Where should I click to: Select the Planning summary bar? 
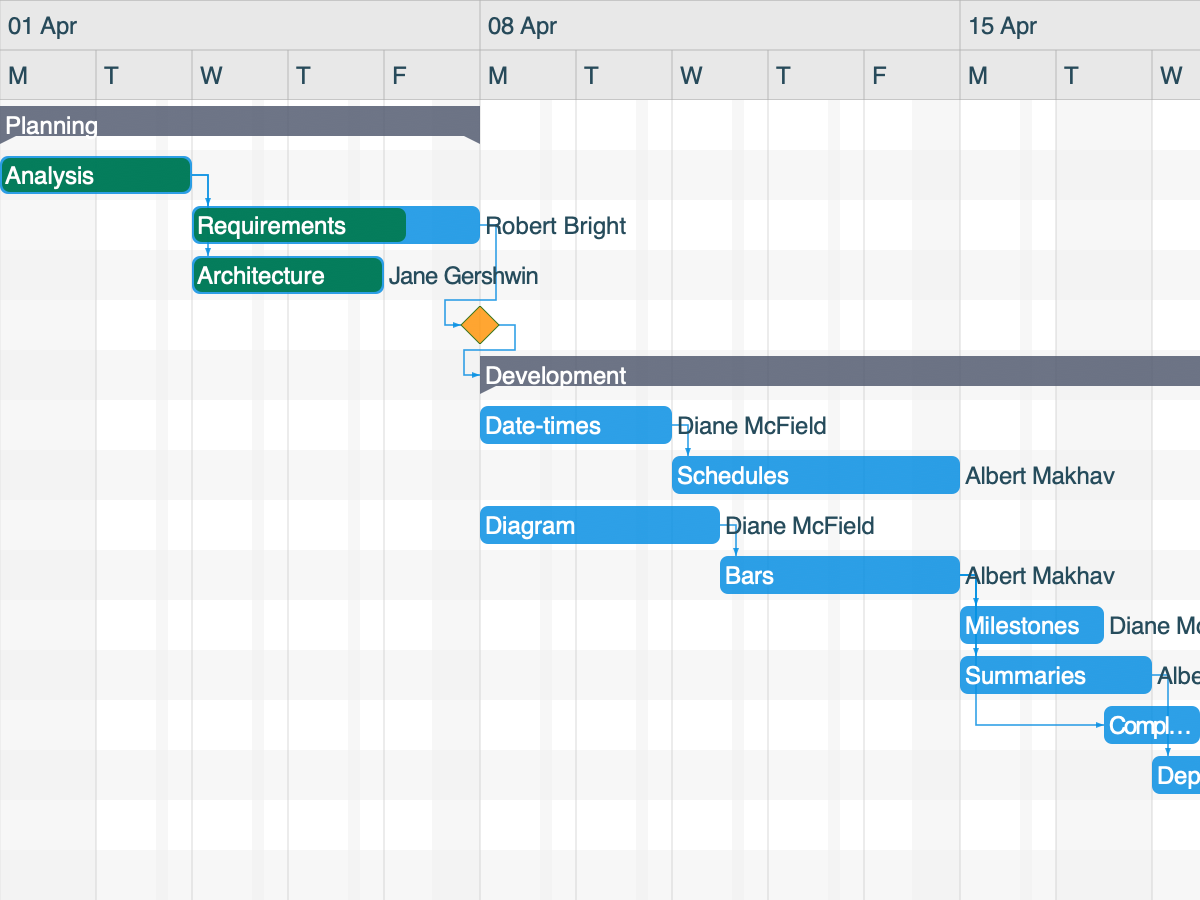[240, 123]
